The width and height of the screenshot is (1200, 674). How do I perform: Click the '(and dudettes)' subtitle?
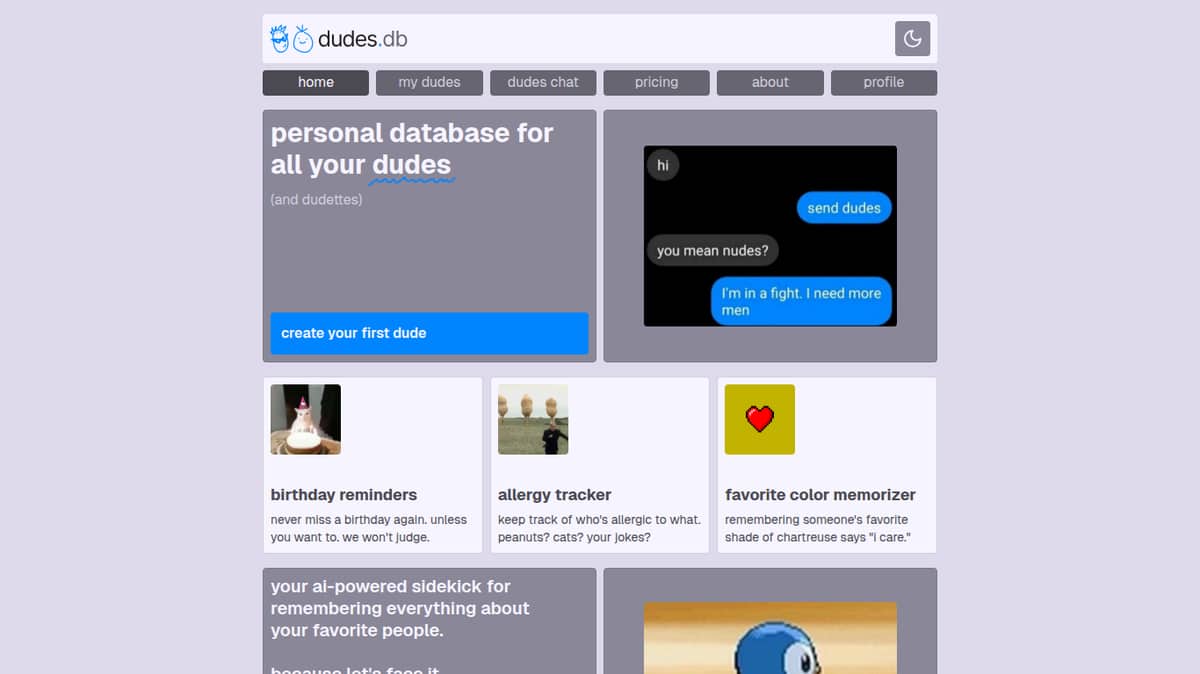pyautogui.click(x=316, y=200)
